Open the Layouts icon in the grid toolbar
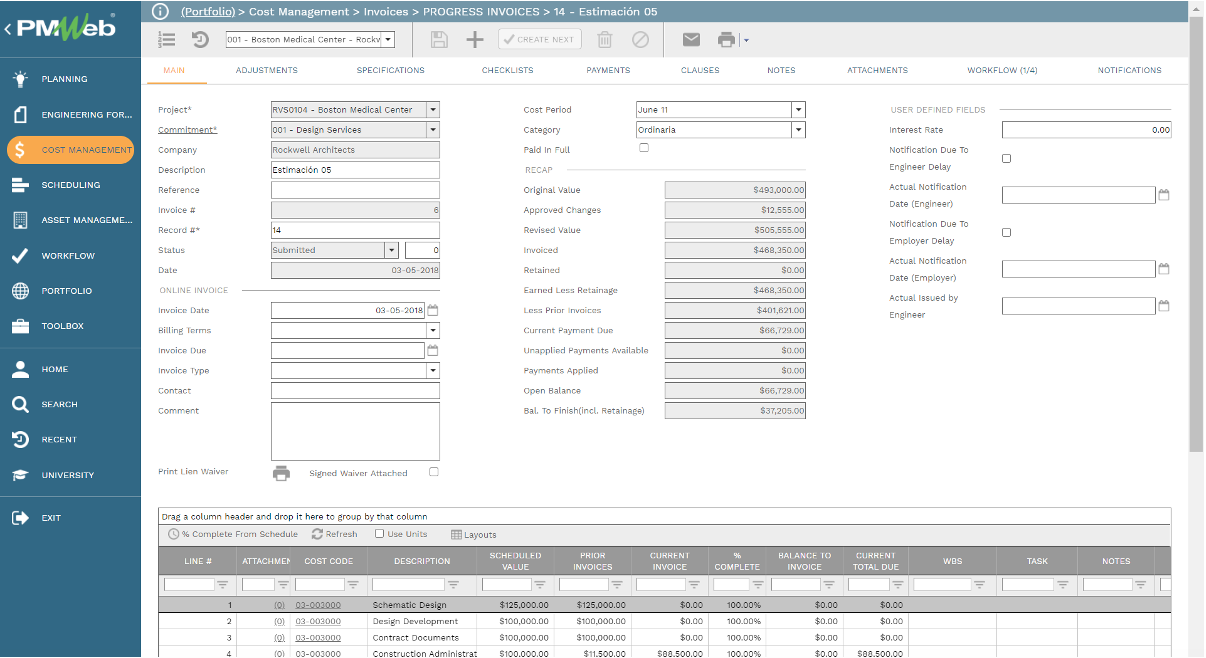 [456, 534]
